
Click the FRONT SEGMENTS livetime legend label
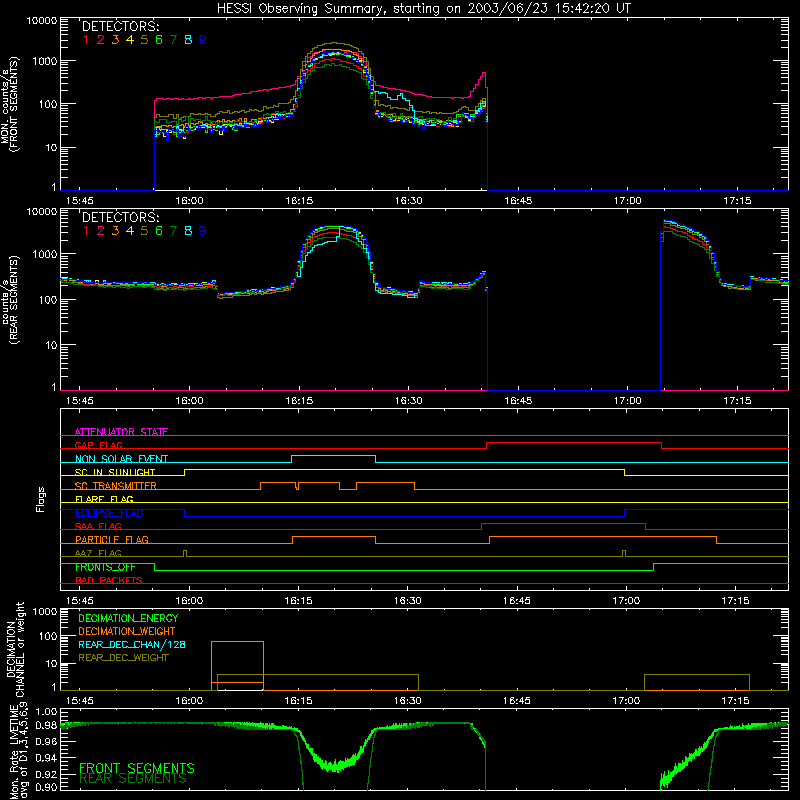pyautogui.click(x=137, y=768)
